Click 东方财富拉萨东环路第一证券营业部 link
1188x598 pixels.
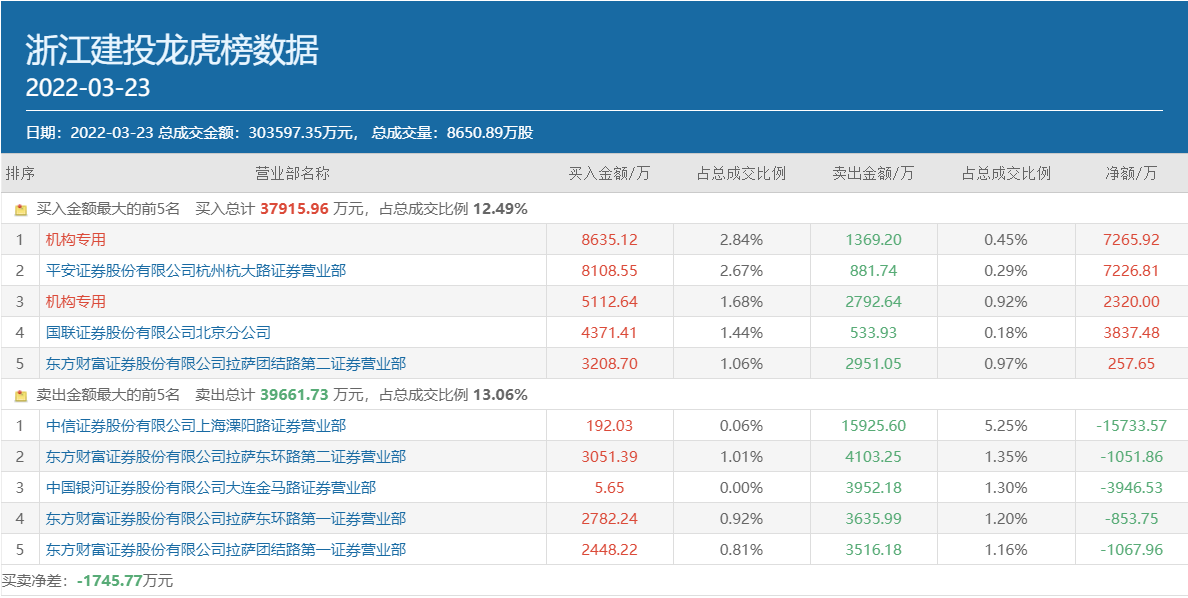(226, 519)
